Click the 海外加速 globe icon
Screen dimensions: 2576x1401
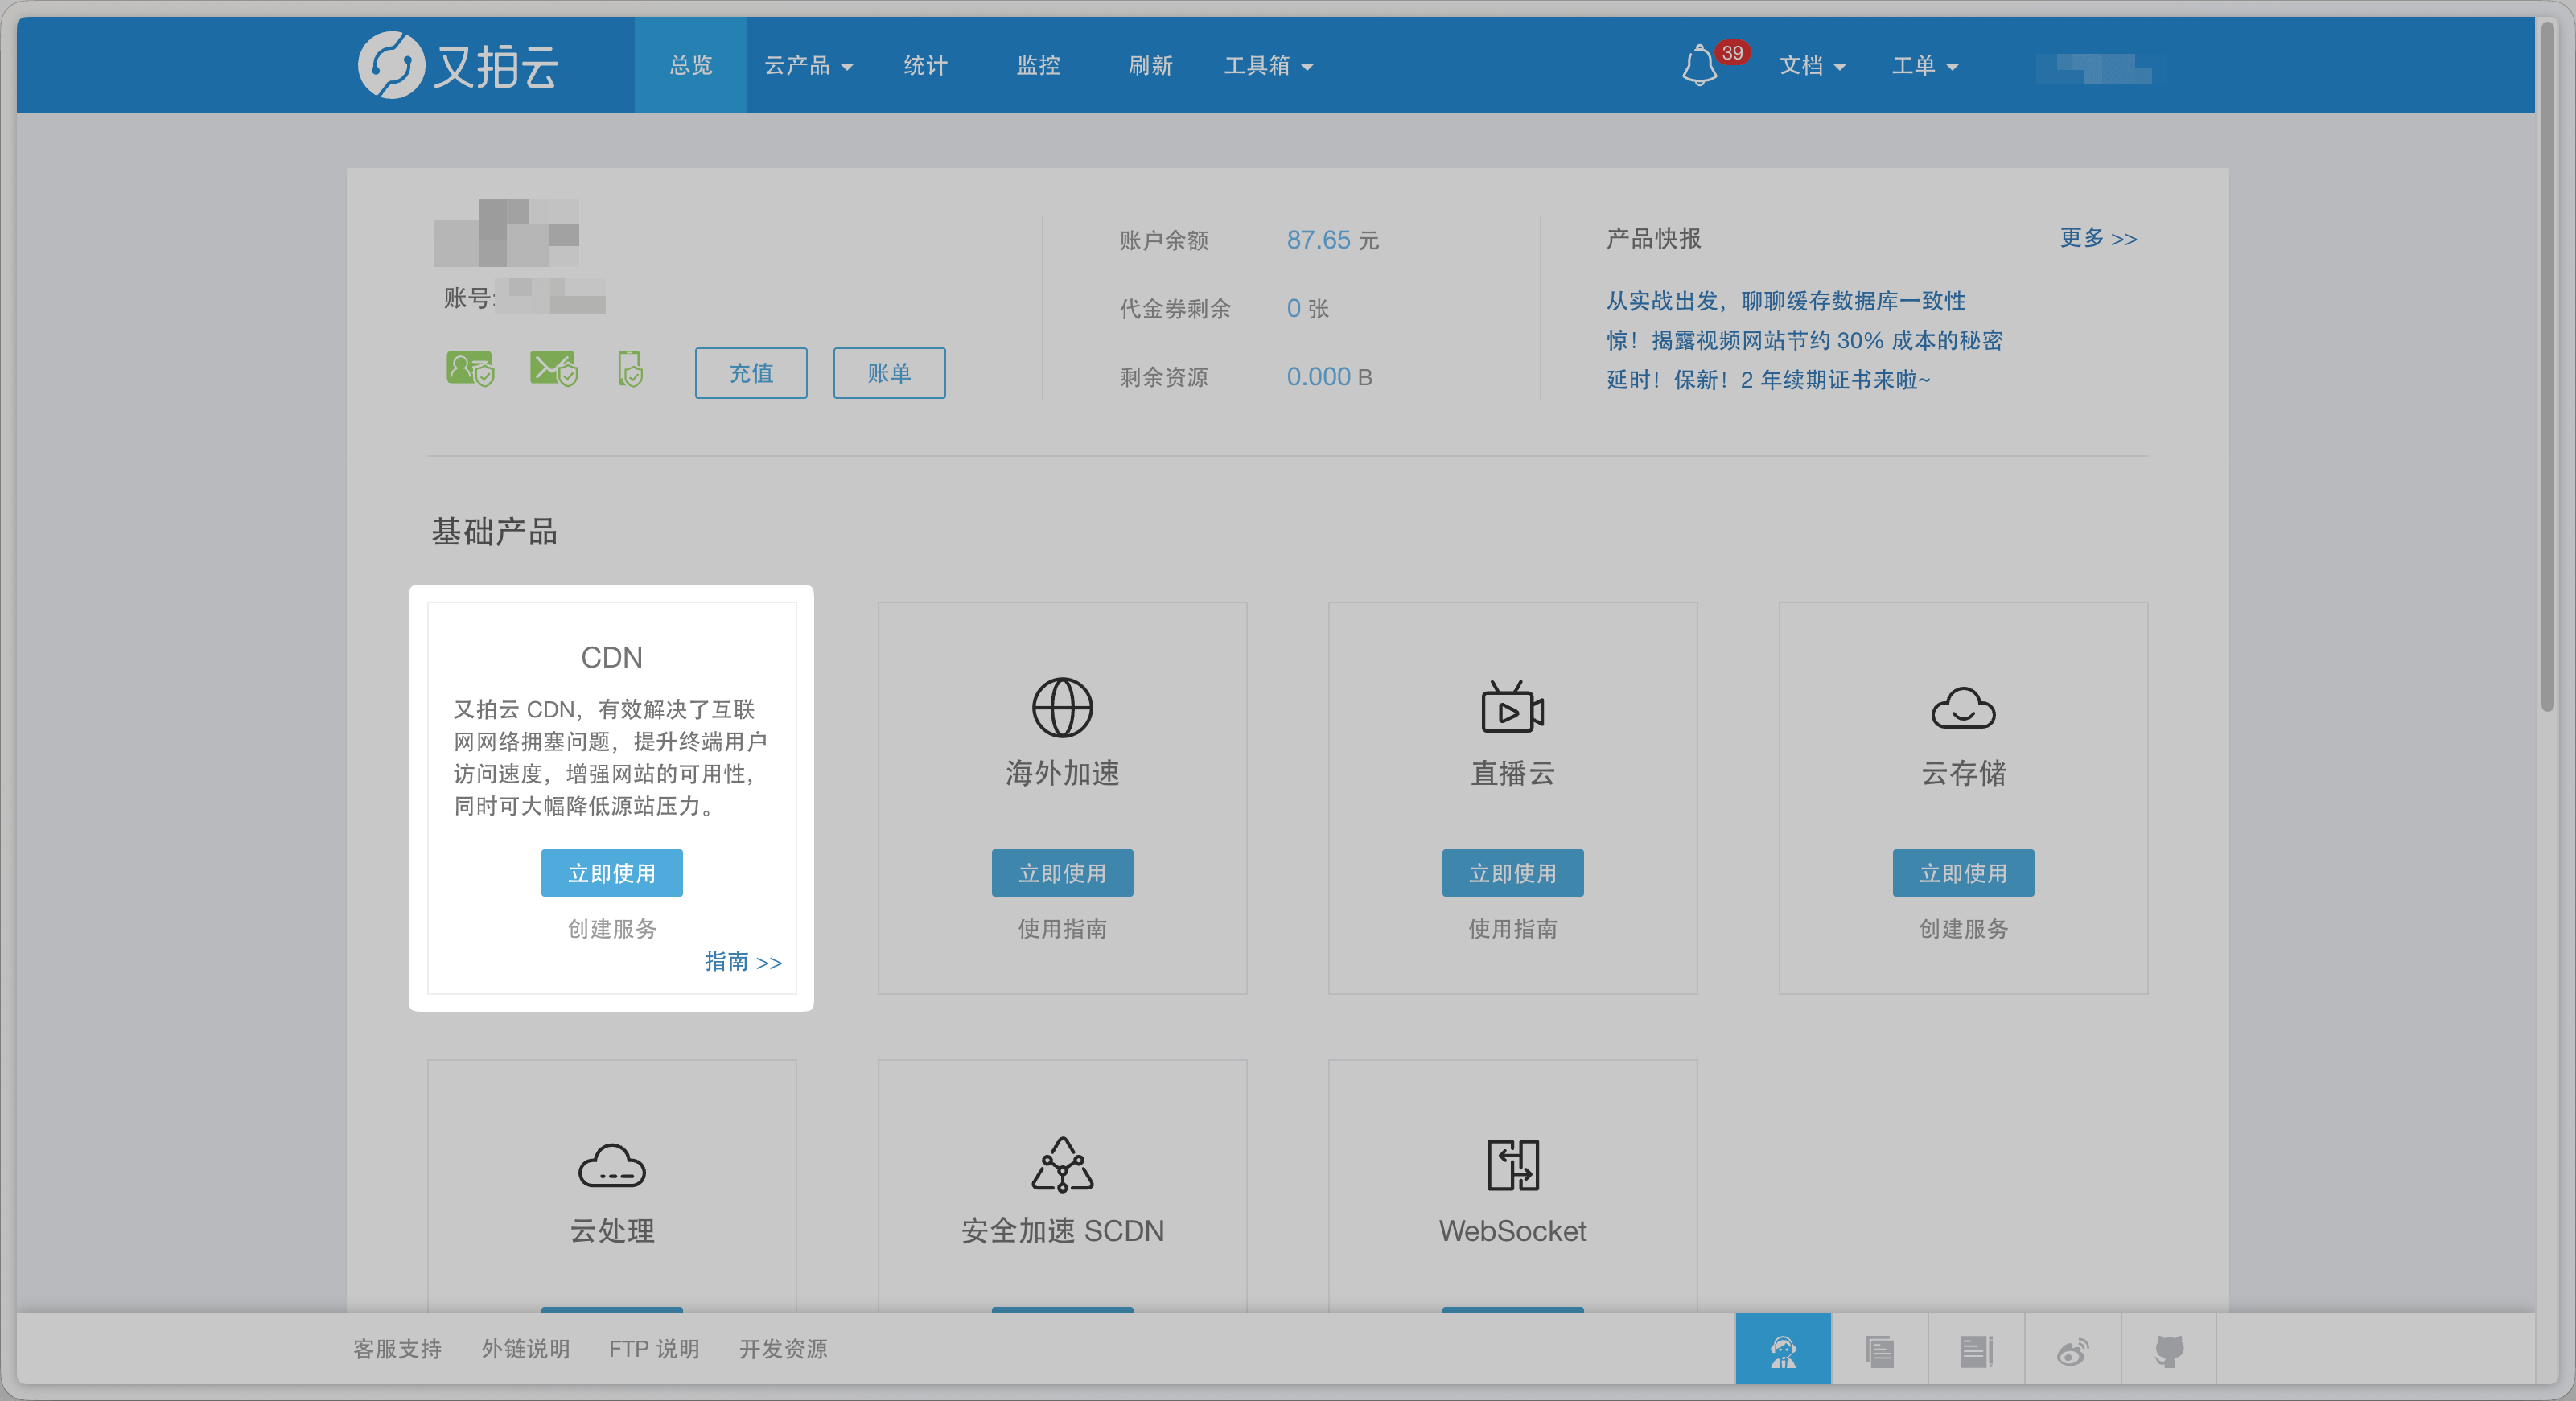click(1062, 708)
